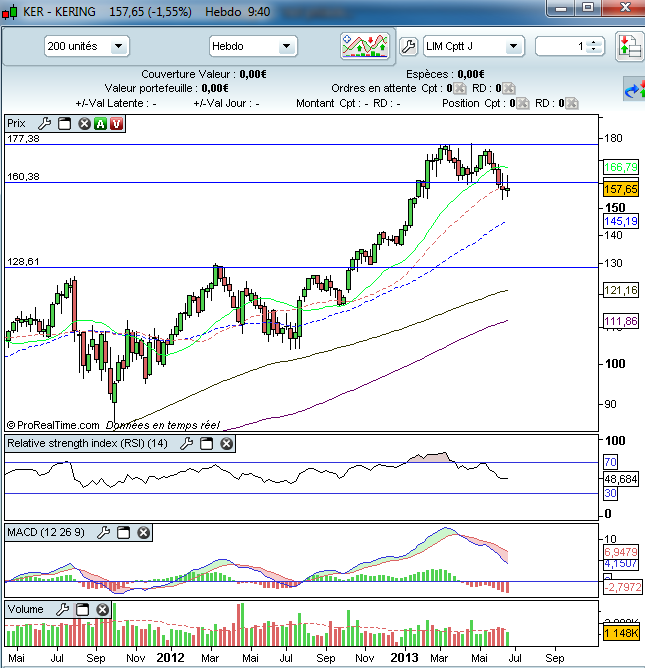Click the Couverture Valeur : 0,00€ text

[x=204, y=74]
